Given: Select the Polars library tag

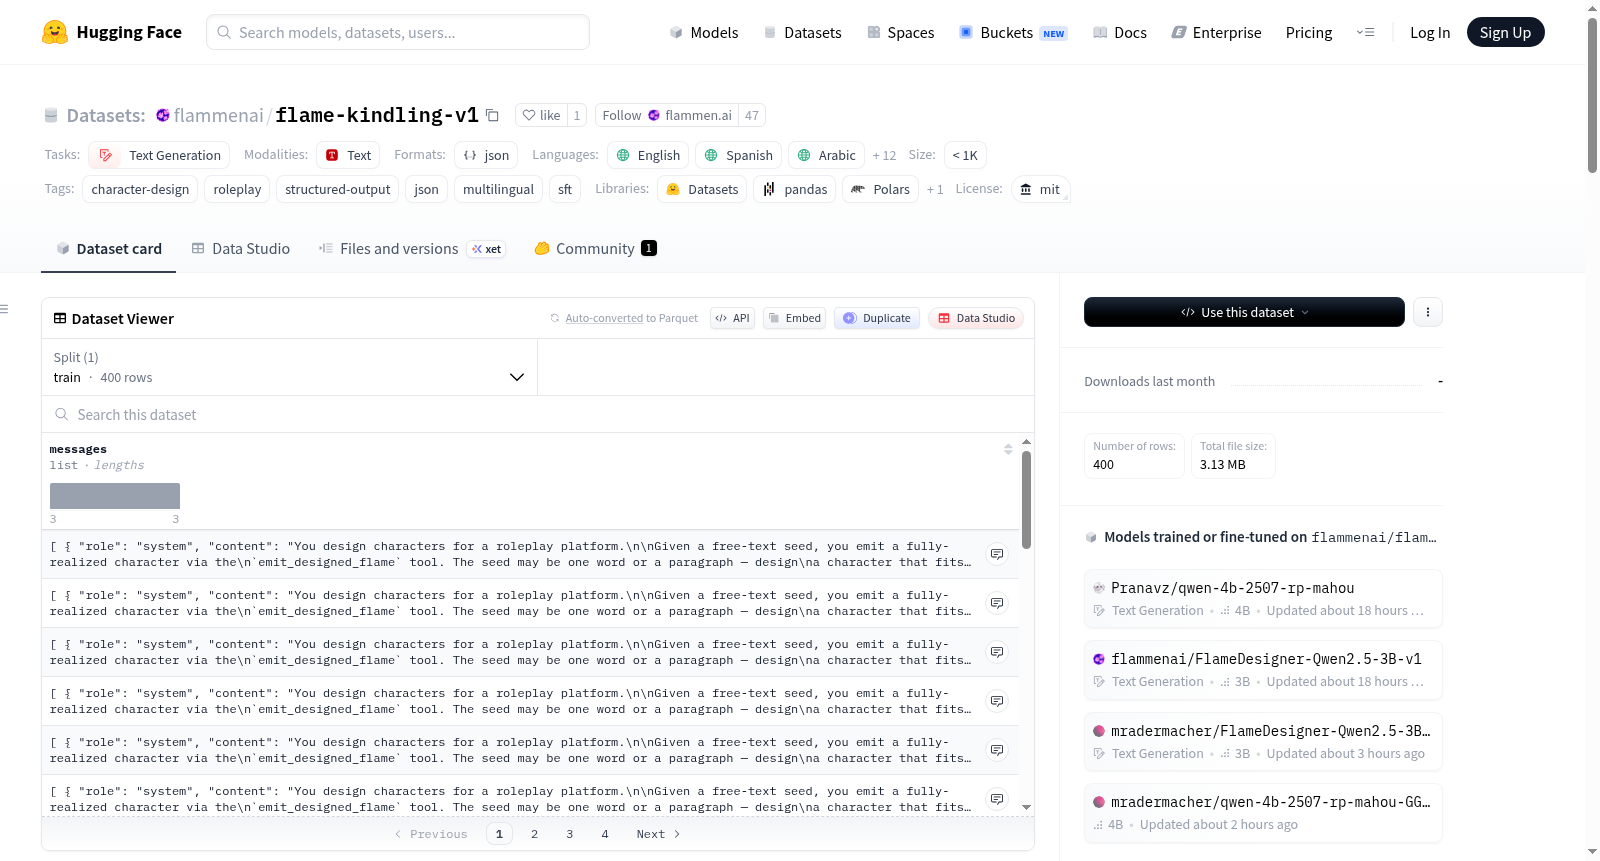Looking at the screenshot, I should (x=881, y=189).
